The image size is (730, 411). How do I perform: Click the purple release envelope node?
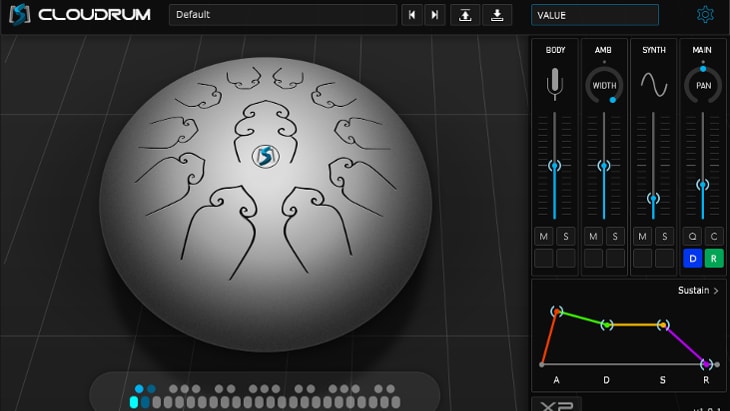706,364
